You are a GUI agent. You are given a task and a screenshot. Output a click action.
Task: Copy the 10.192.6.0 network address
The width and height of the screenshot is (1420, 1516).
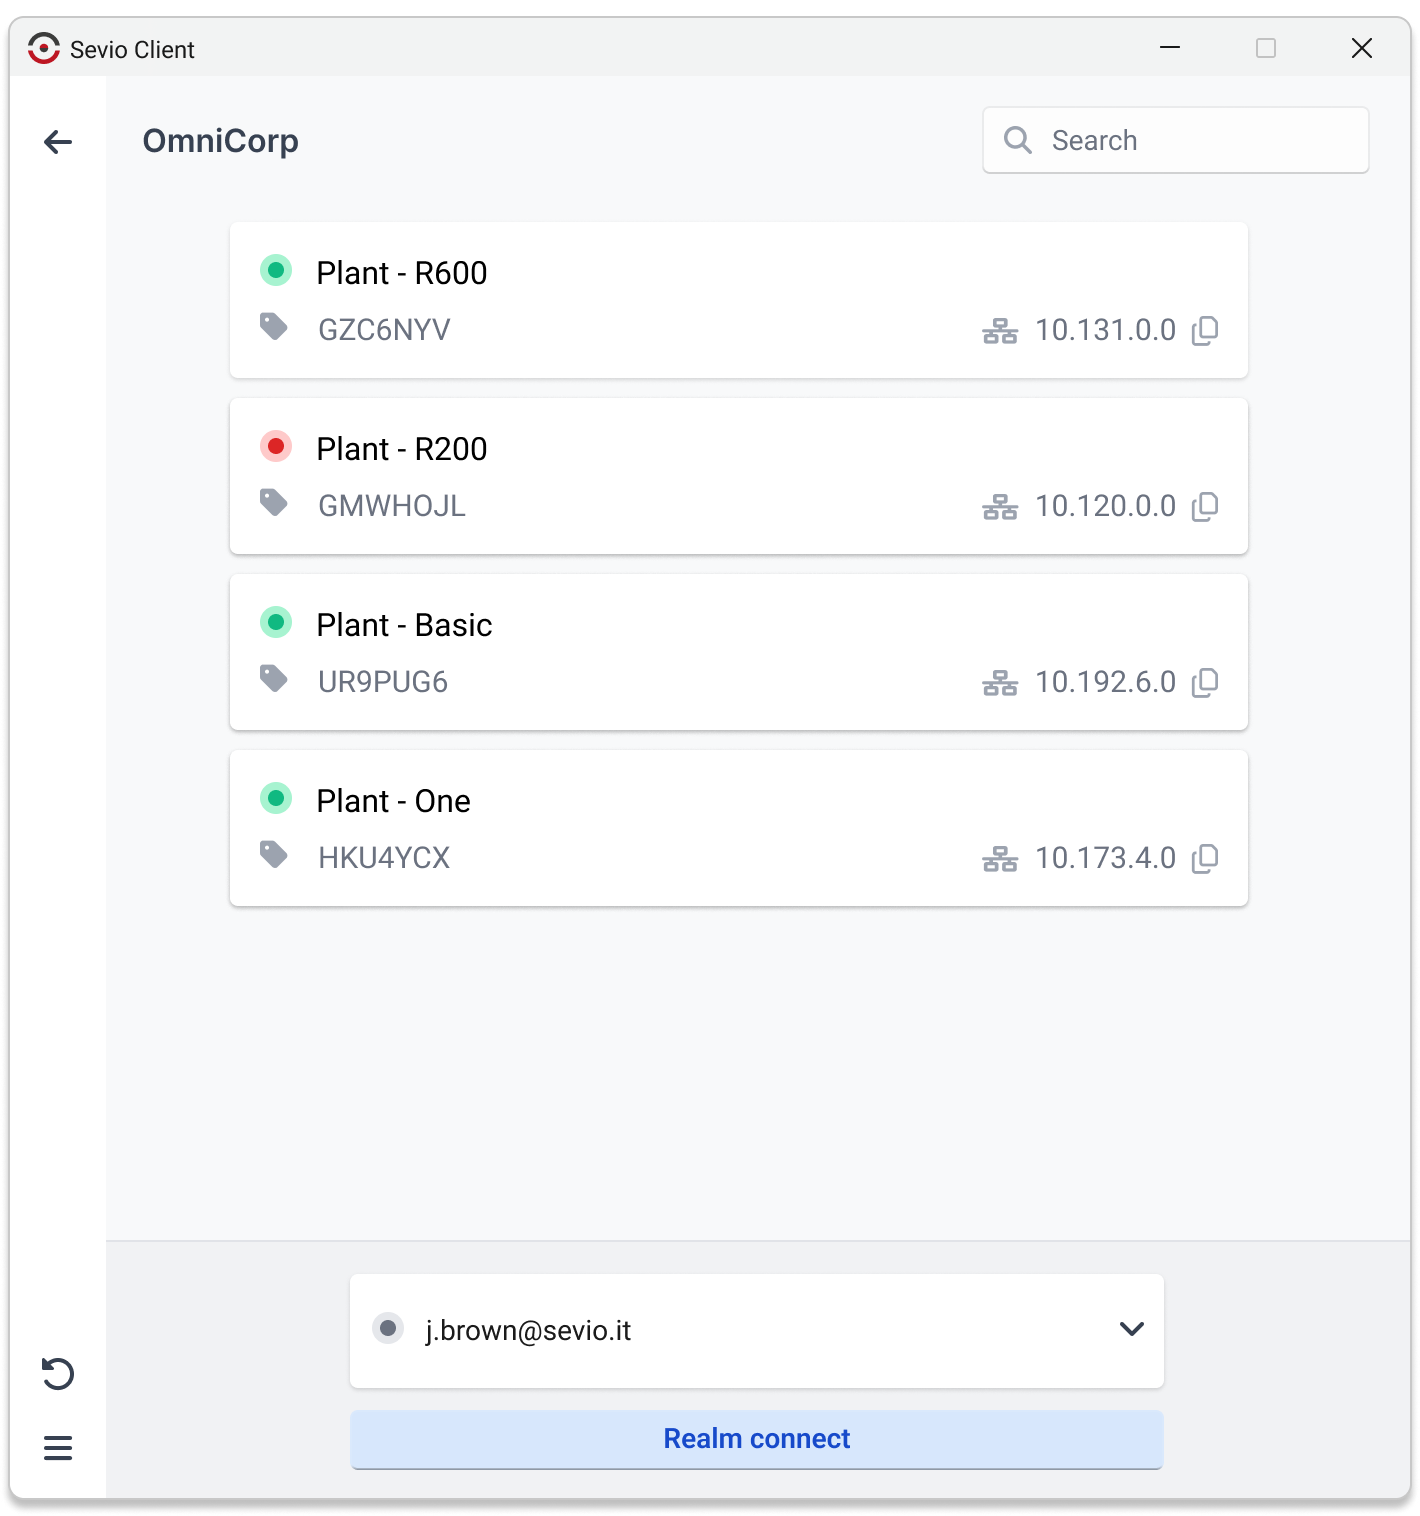(x=1205, y=682)
